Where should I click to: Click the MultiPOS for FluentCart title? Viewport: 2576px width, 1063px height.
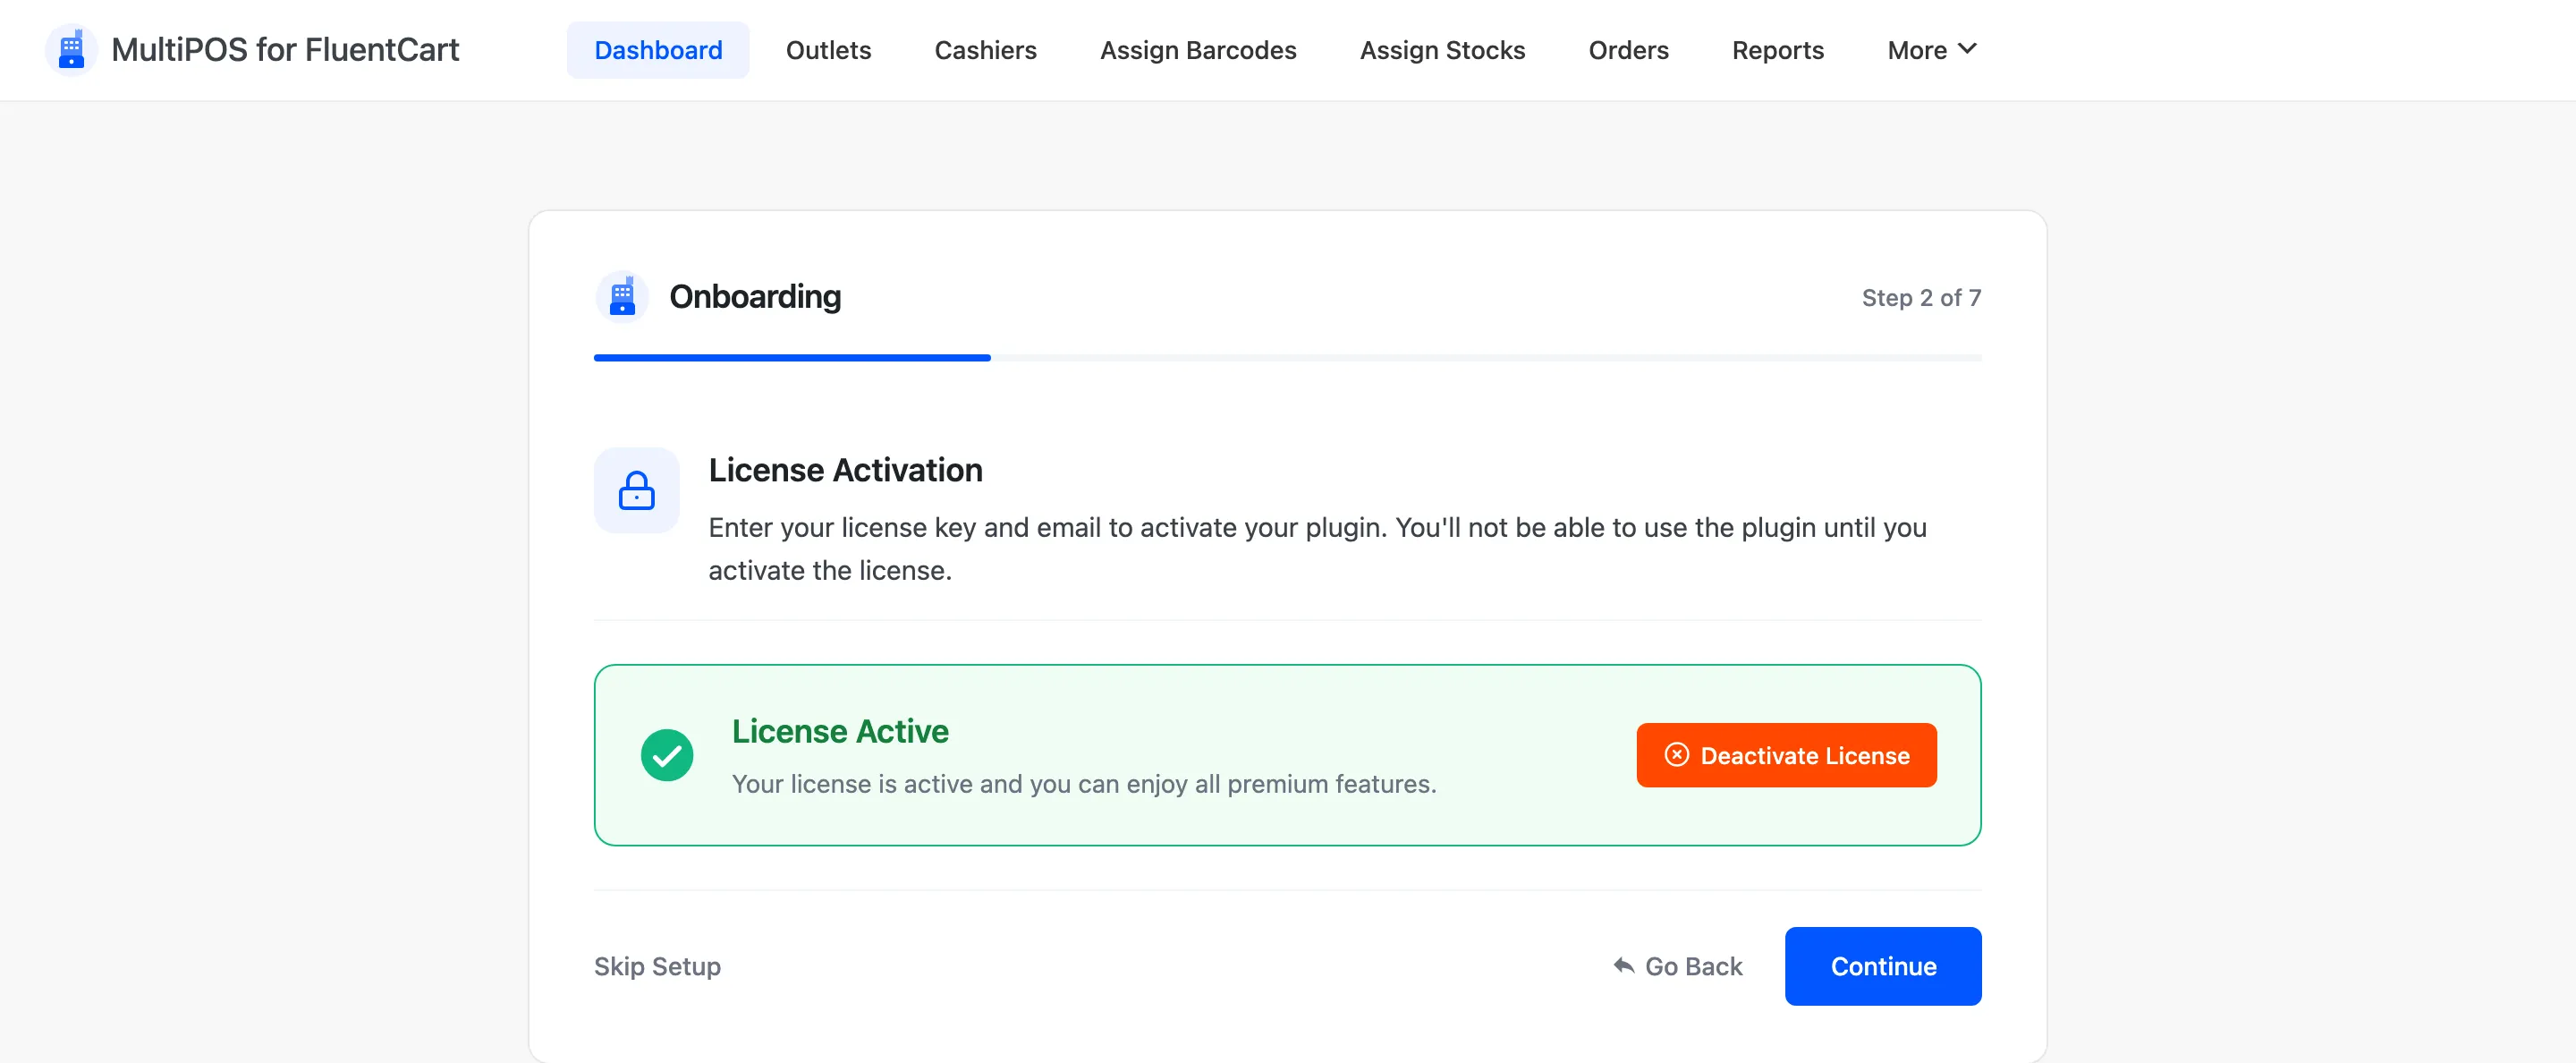[x=285, y=50]
